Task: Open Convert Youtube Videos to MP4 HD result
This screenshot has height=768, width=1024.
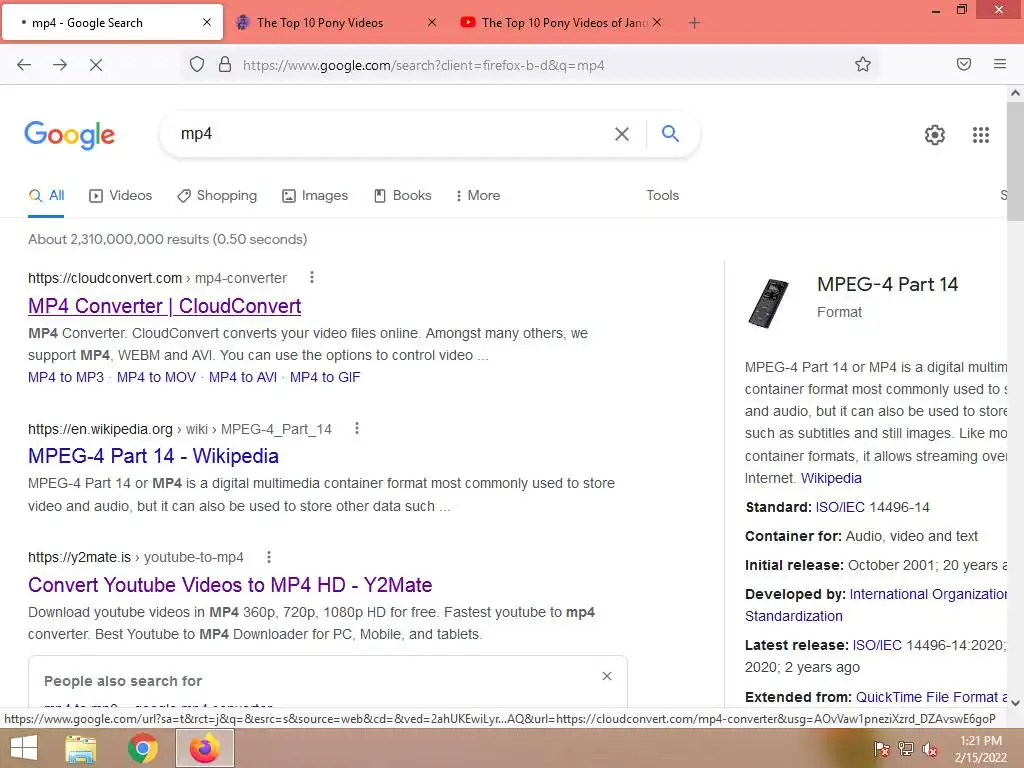Action: click(x=230, y=584)
